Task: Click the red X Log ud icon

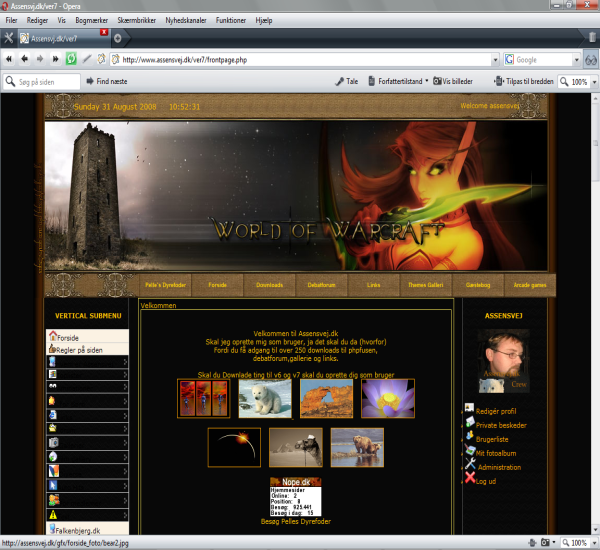Action: tap(470, 477)
